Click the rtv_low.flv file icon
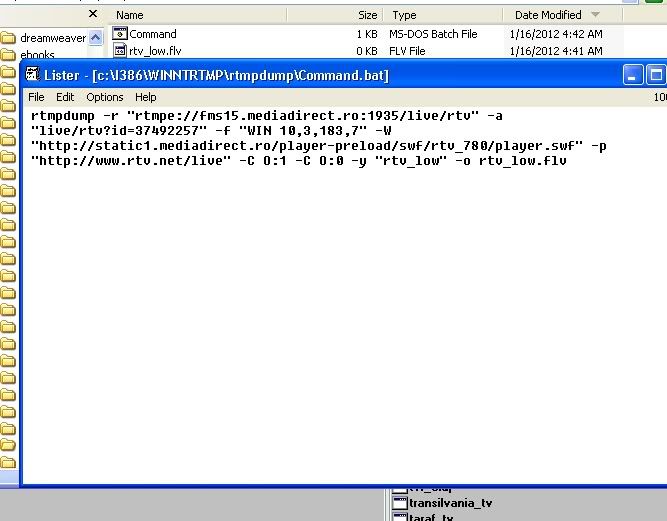This screenshot has width=667, height=521. (x=120, y=50)
